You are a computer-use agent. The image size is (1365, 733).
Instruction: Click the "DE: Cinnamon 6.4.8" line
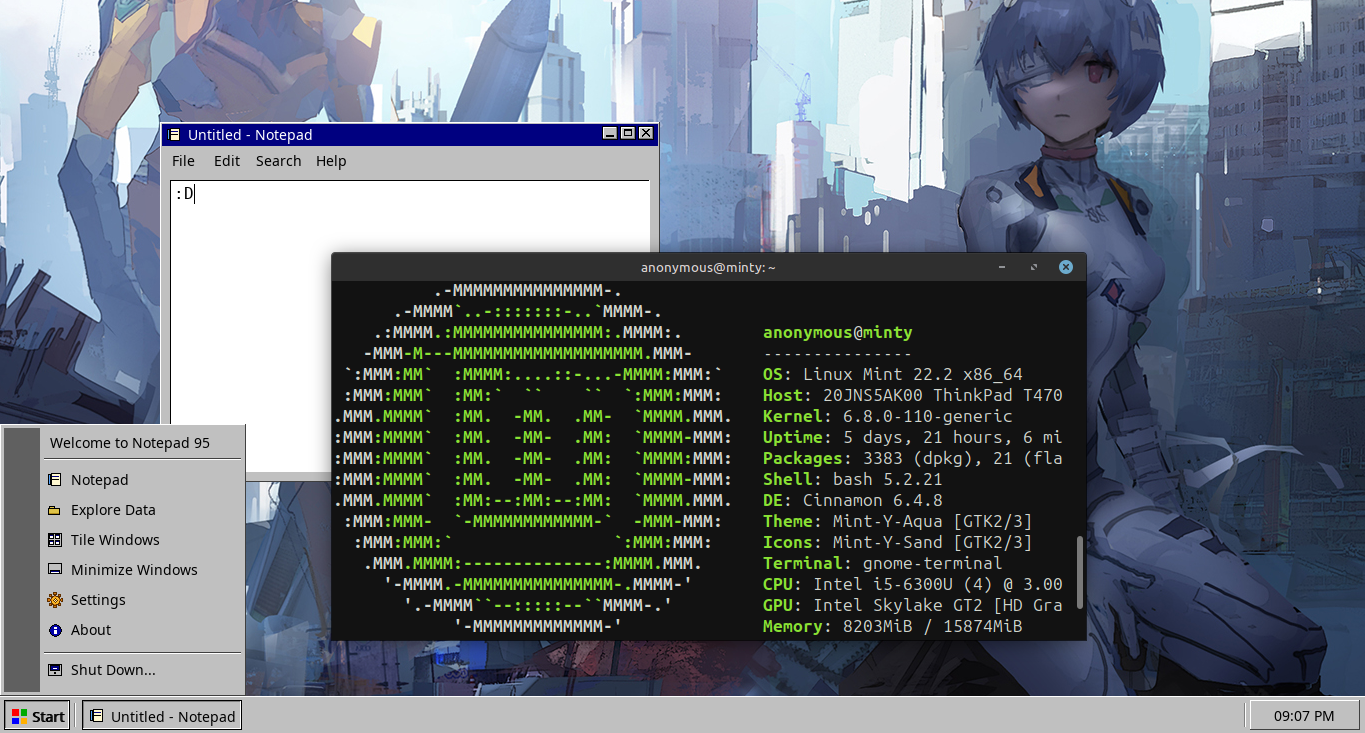point(853,501)
